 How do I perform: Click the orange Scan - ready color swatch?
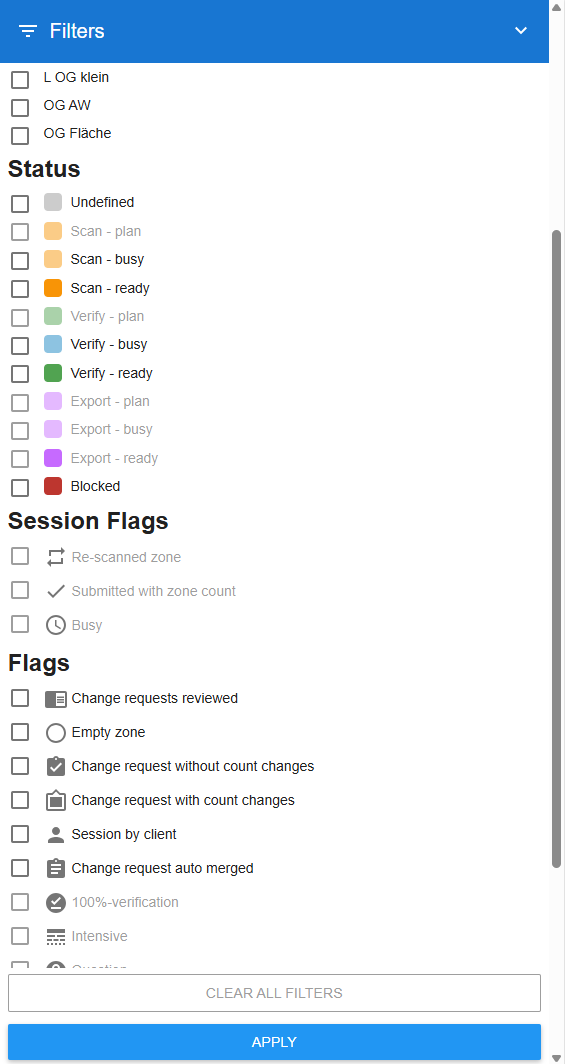point(53,288)
